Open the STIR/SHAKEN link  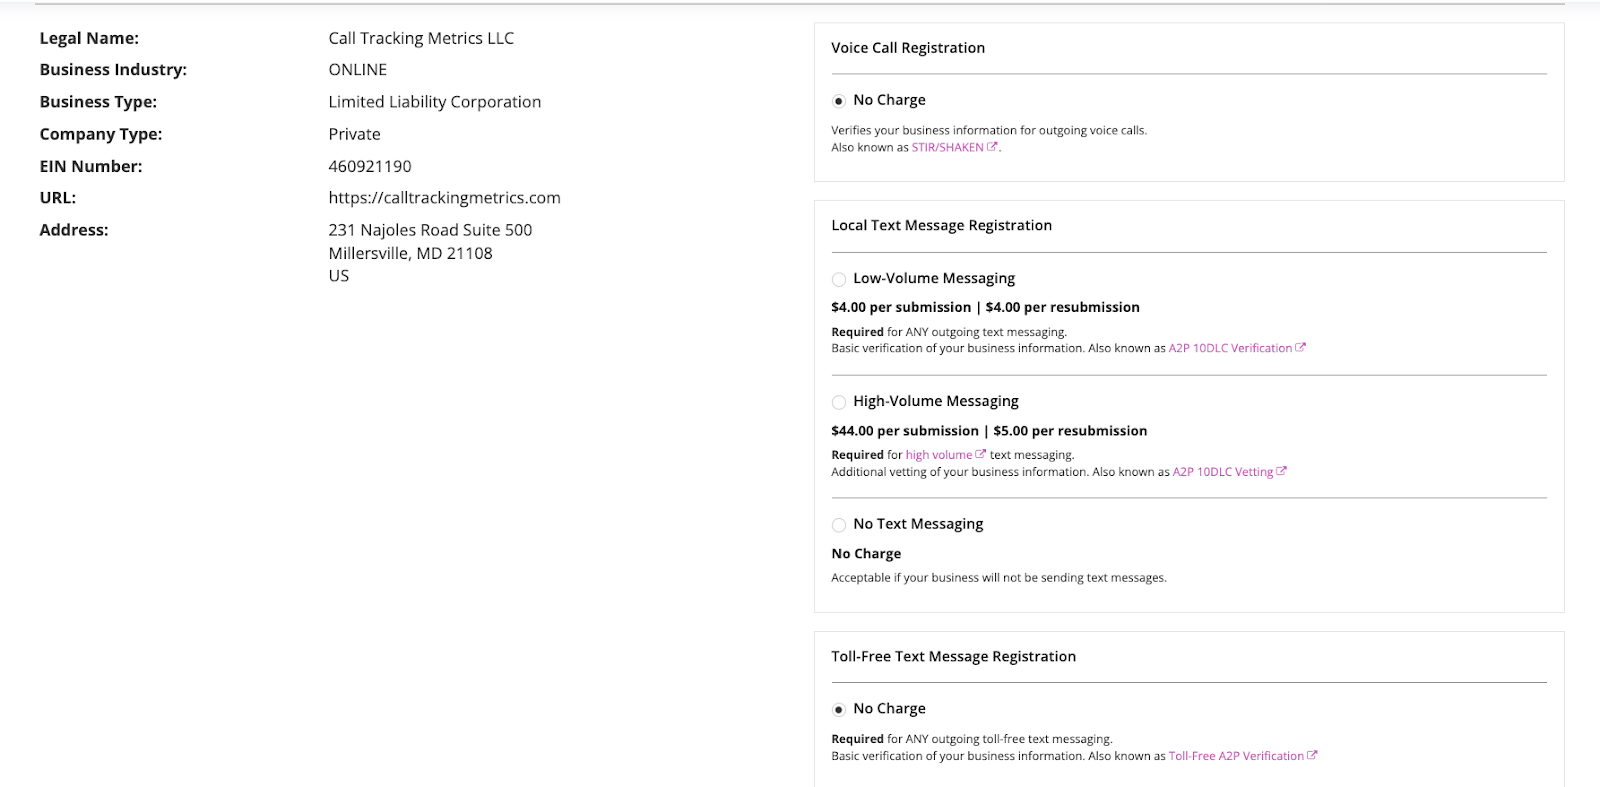[x=947, y=147]
